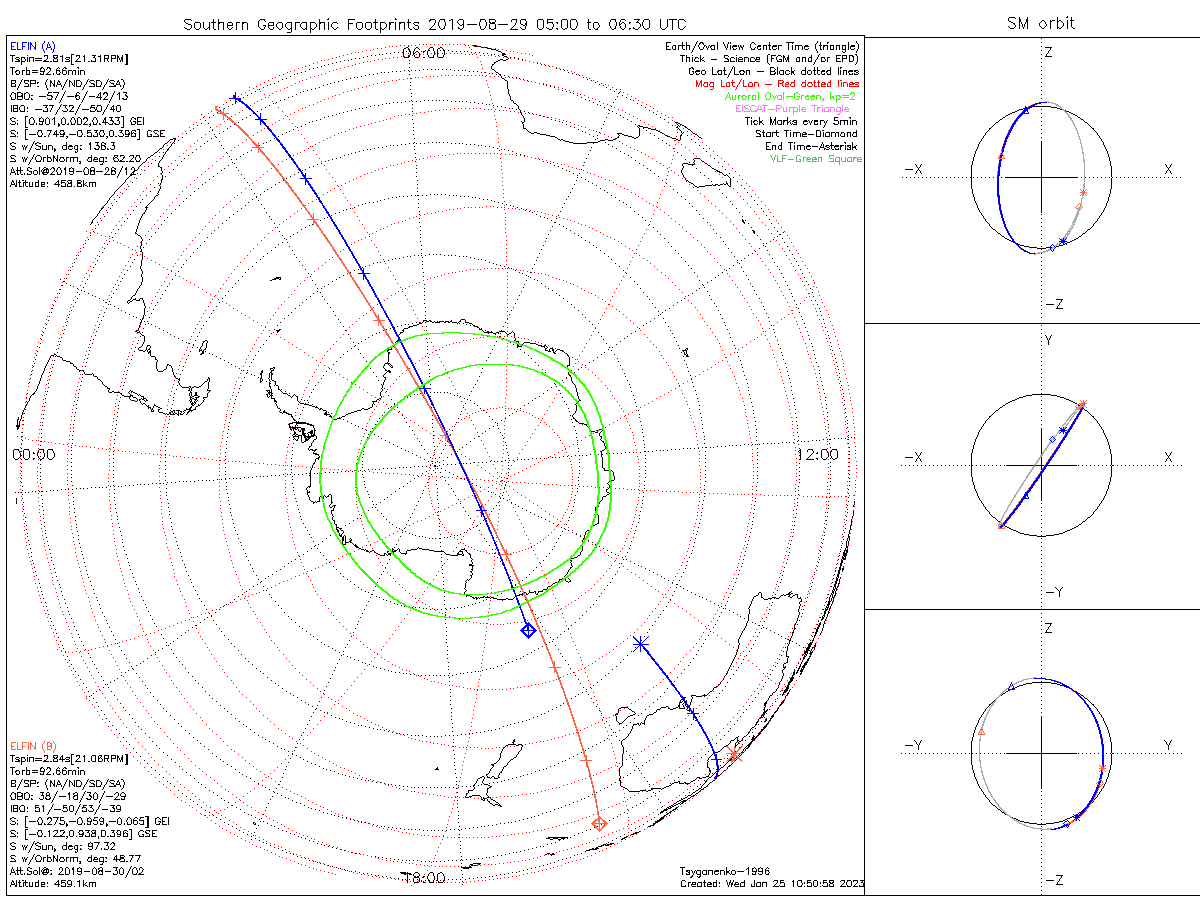Click the '00:00' local time label
This screenshot has height=900, width=1200.
pyautogui.click(x=33, y=454)
